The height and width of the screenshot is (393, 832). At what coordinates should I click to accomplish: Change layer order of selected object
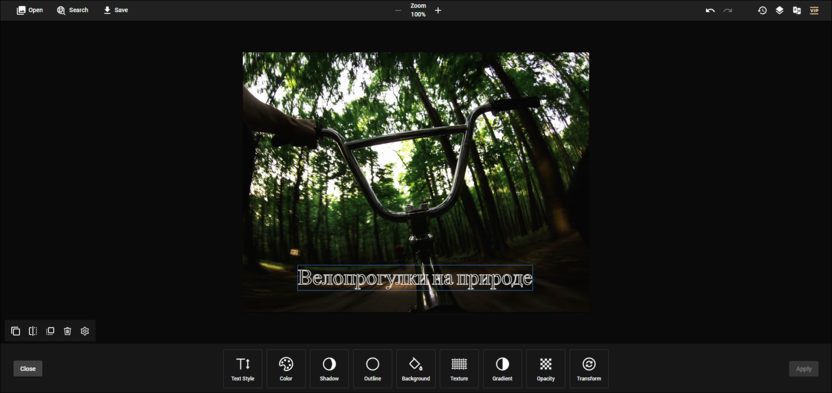(x=50, y=331)
